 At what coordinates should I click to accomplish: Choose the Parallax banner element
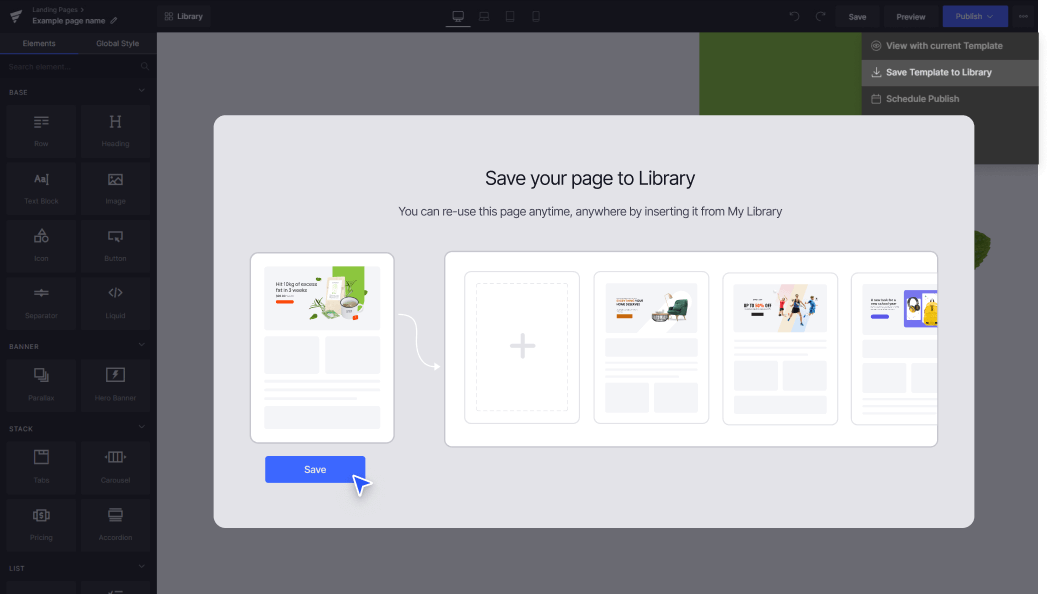pyautogui.click(x=41, y=384)
